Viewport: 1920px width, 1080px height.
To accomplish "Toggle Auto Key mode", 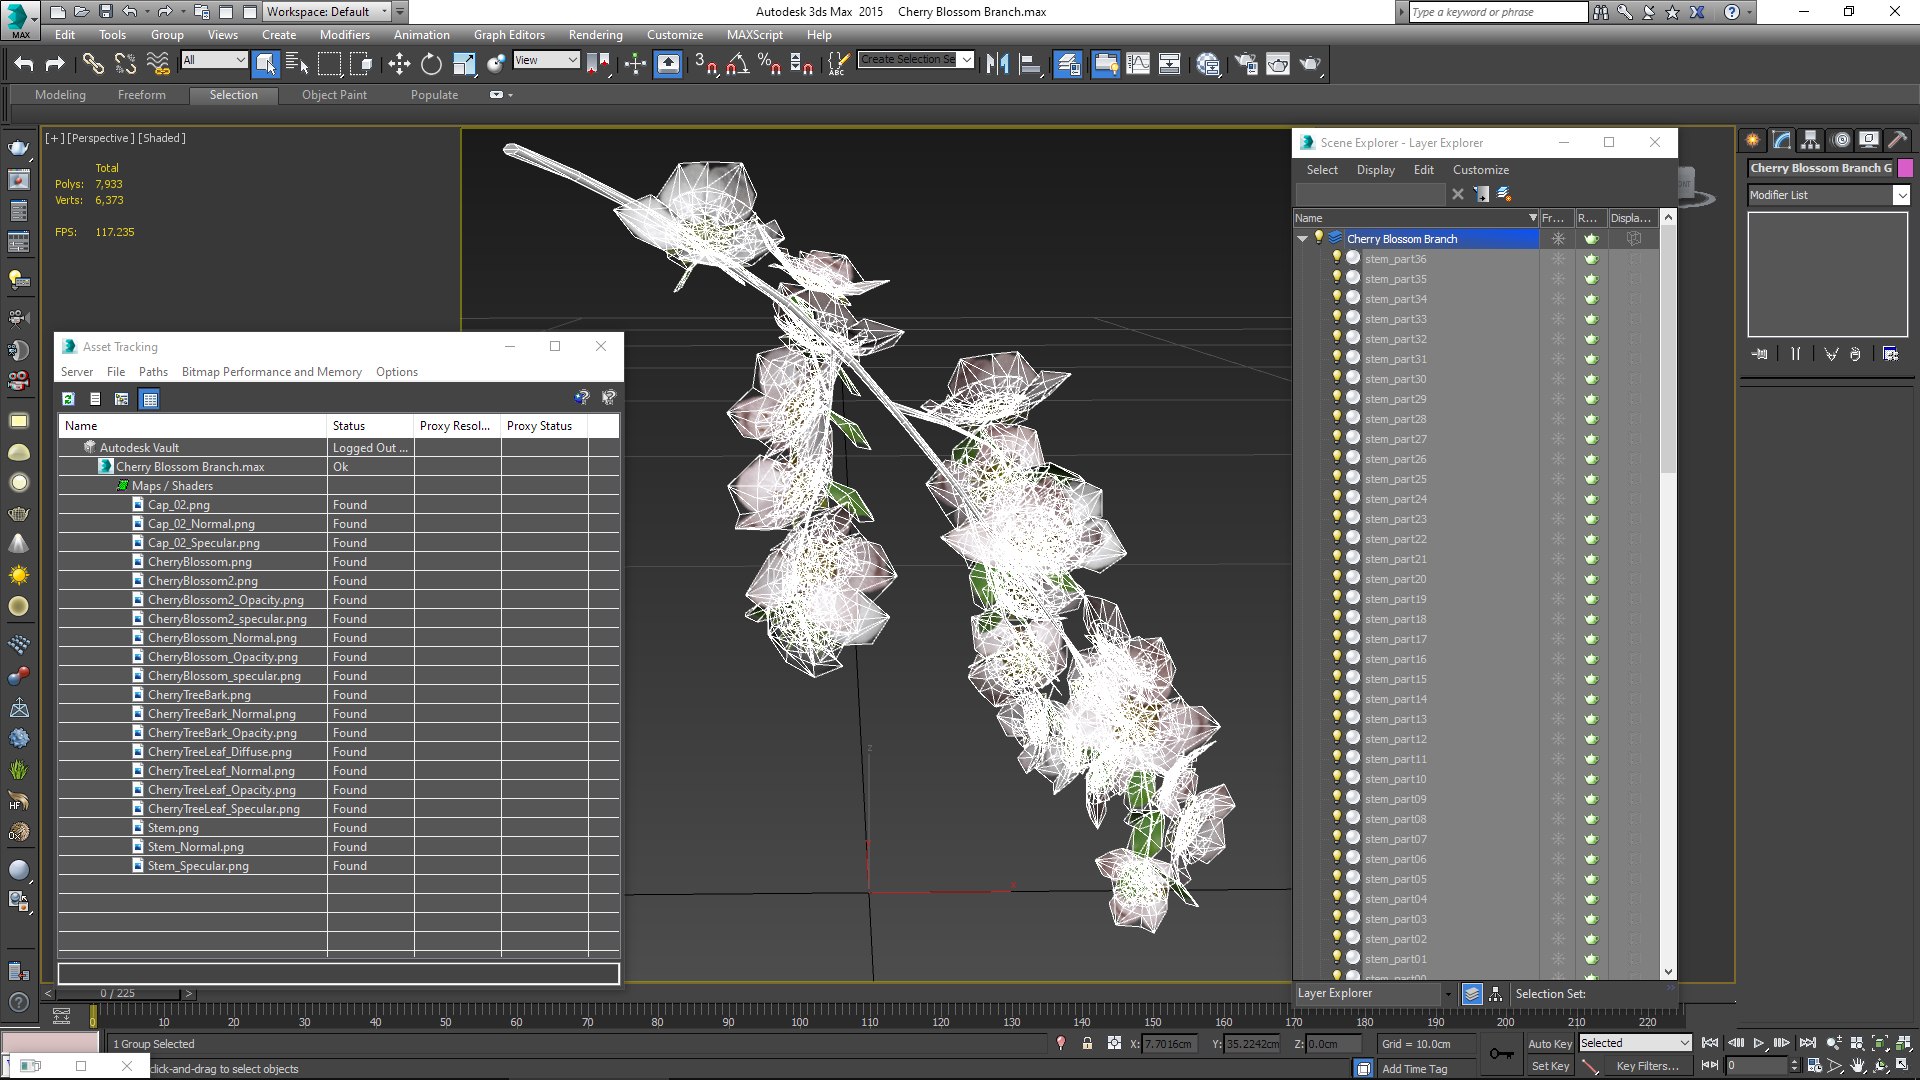I will (1549, 1043).
